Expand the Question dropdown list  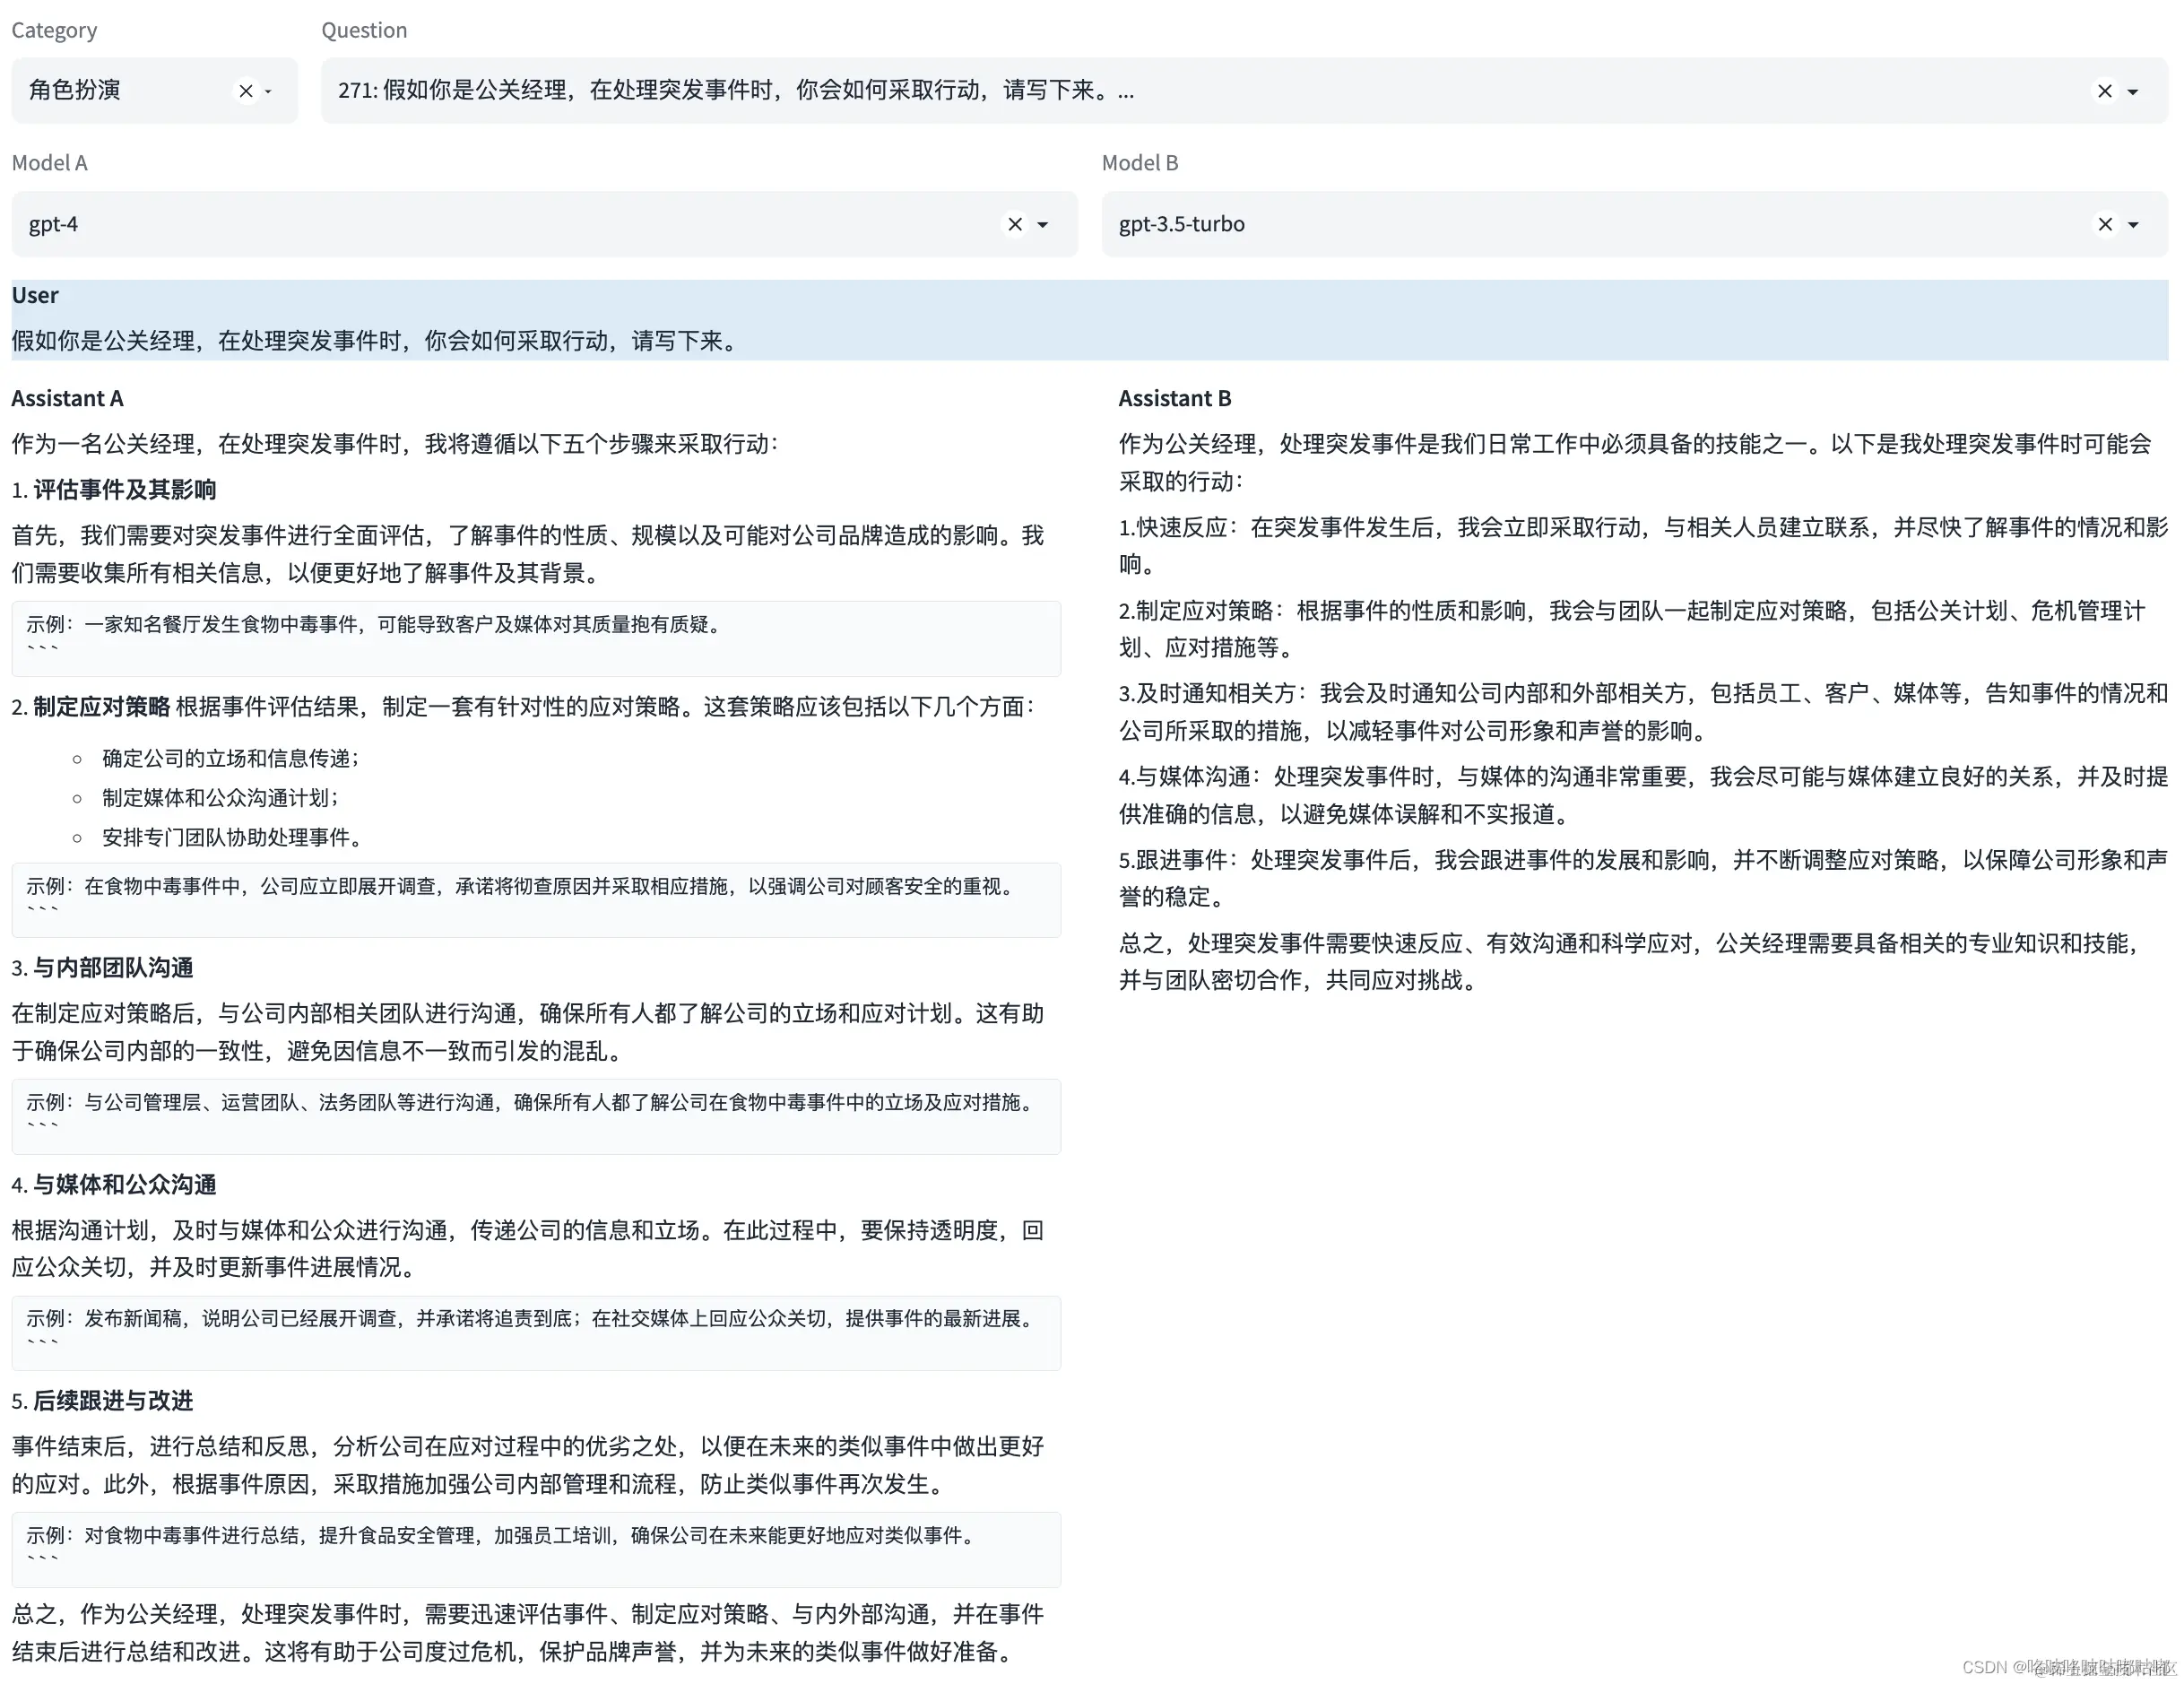2133,91
